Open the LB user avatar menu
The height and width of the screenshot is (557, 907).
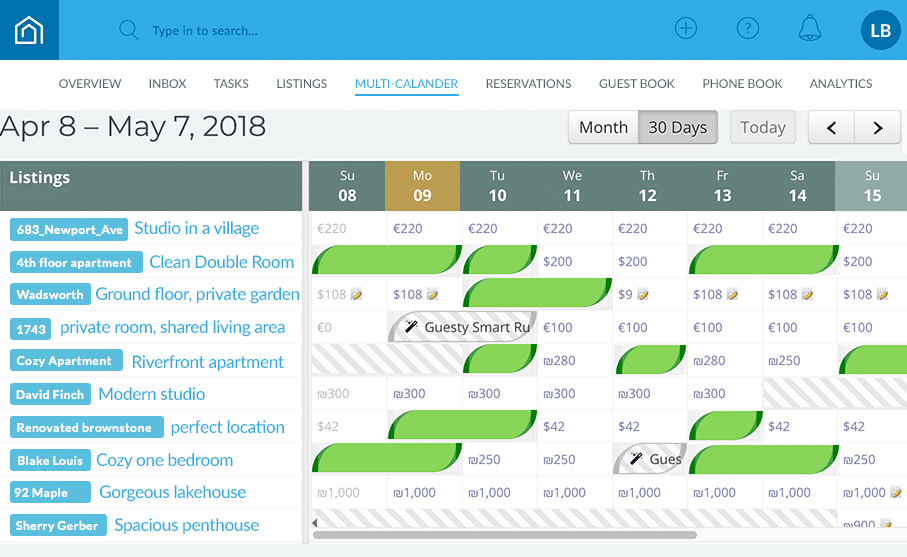click(x=880, y=31)
